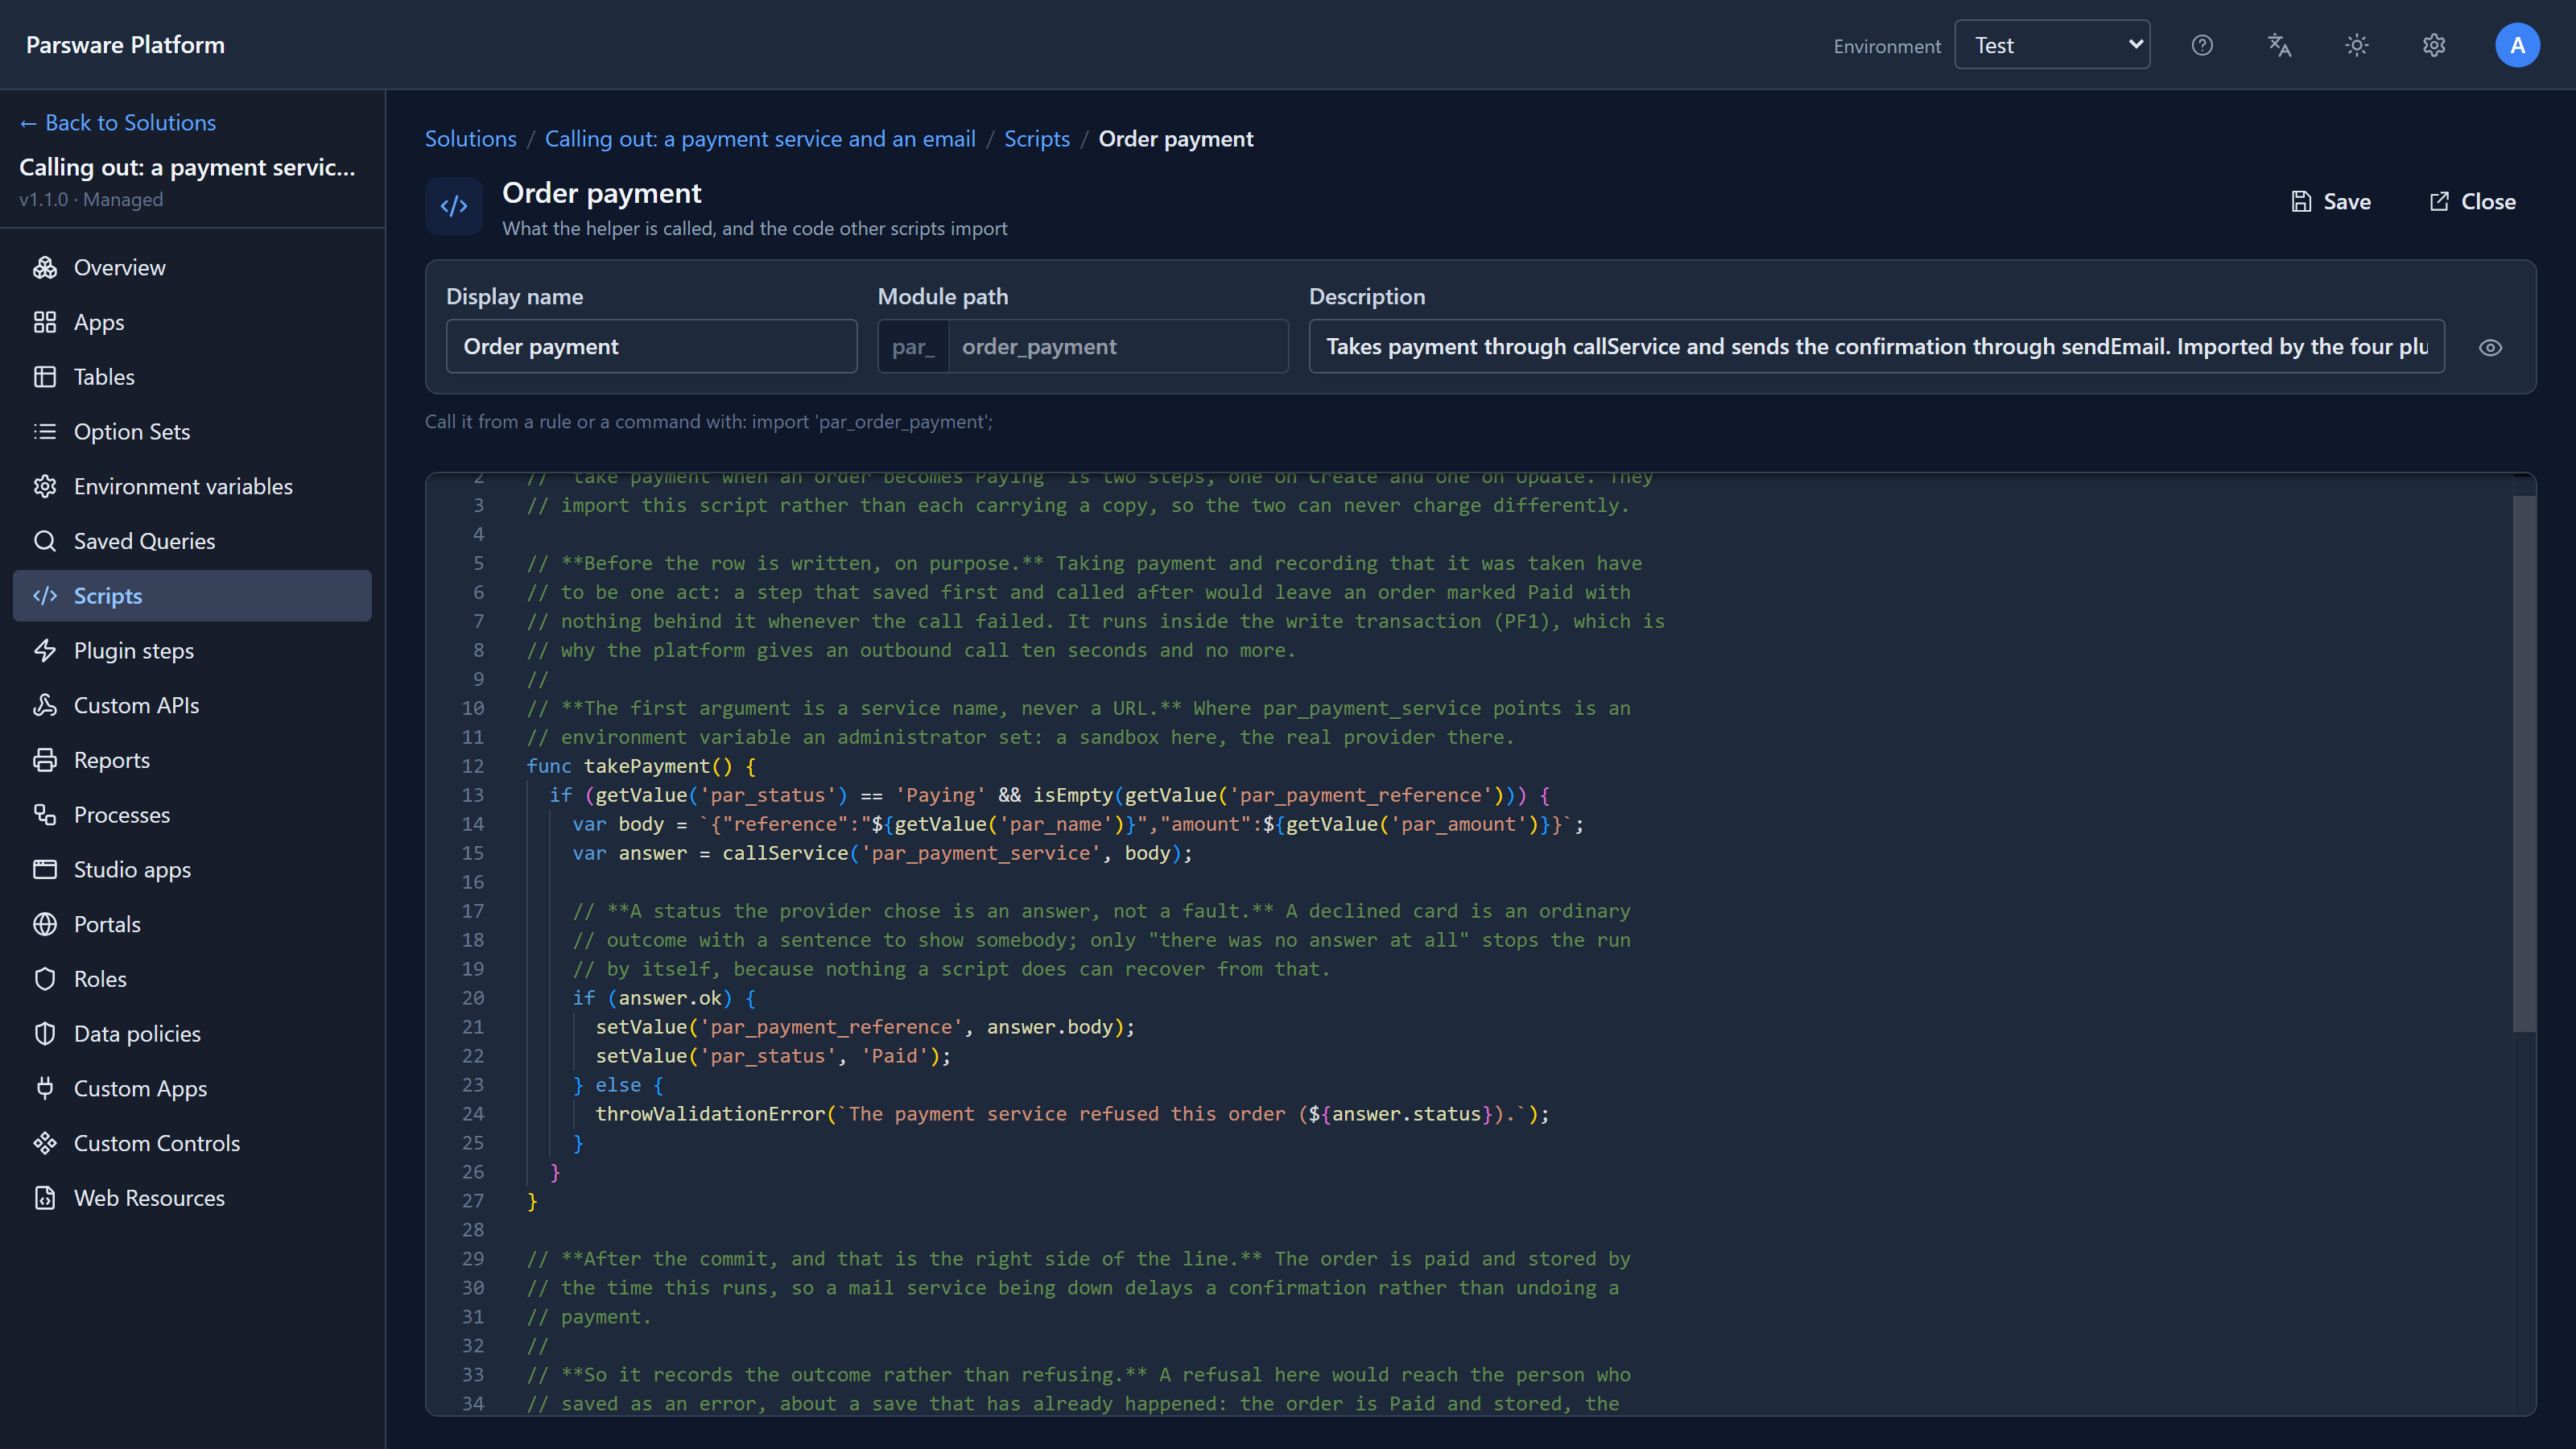This screenshot has width=2576, height=1449.
Task: Open the language translation icon
Action: click(x=2279, y=45)
